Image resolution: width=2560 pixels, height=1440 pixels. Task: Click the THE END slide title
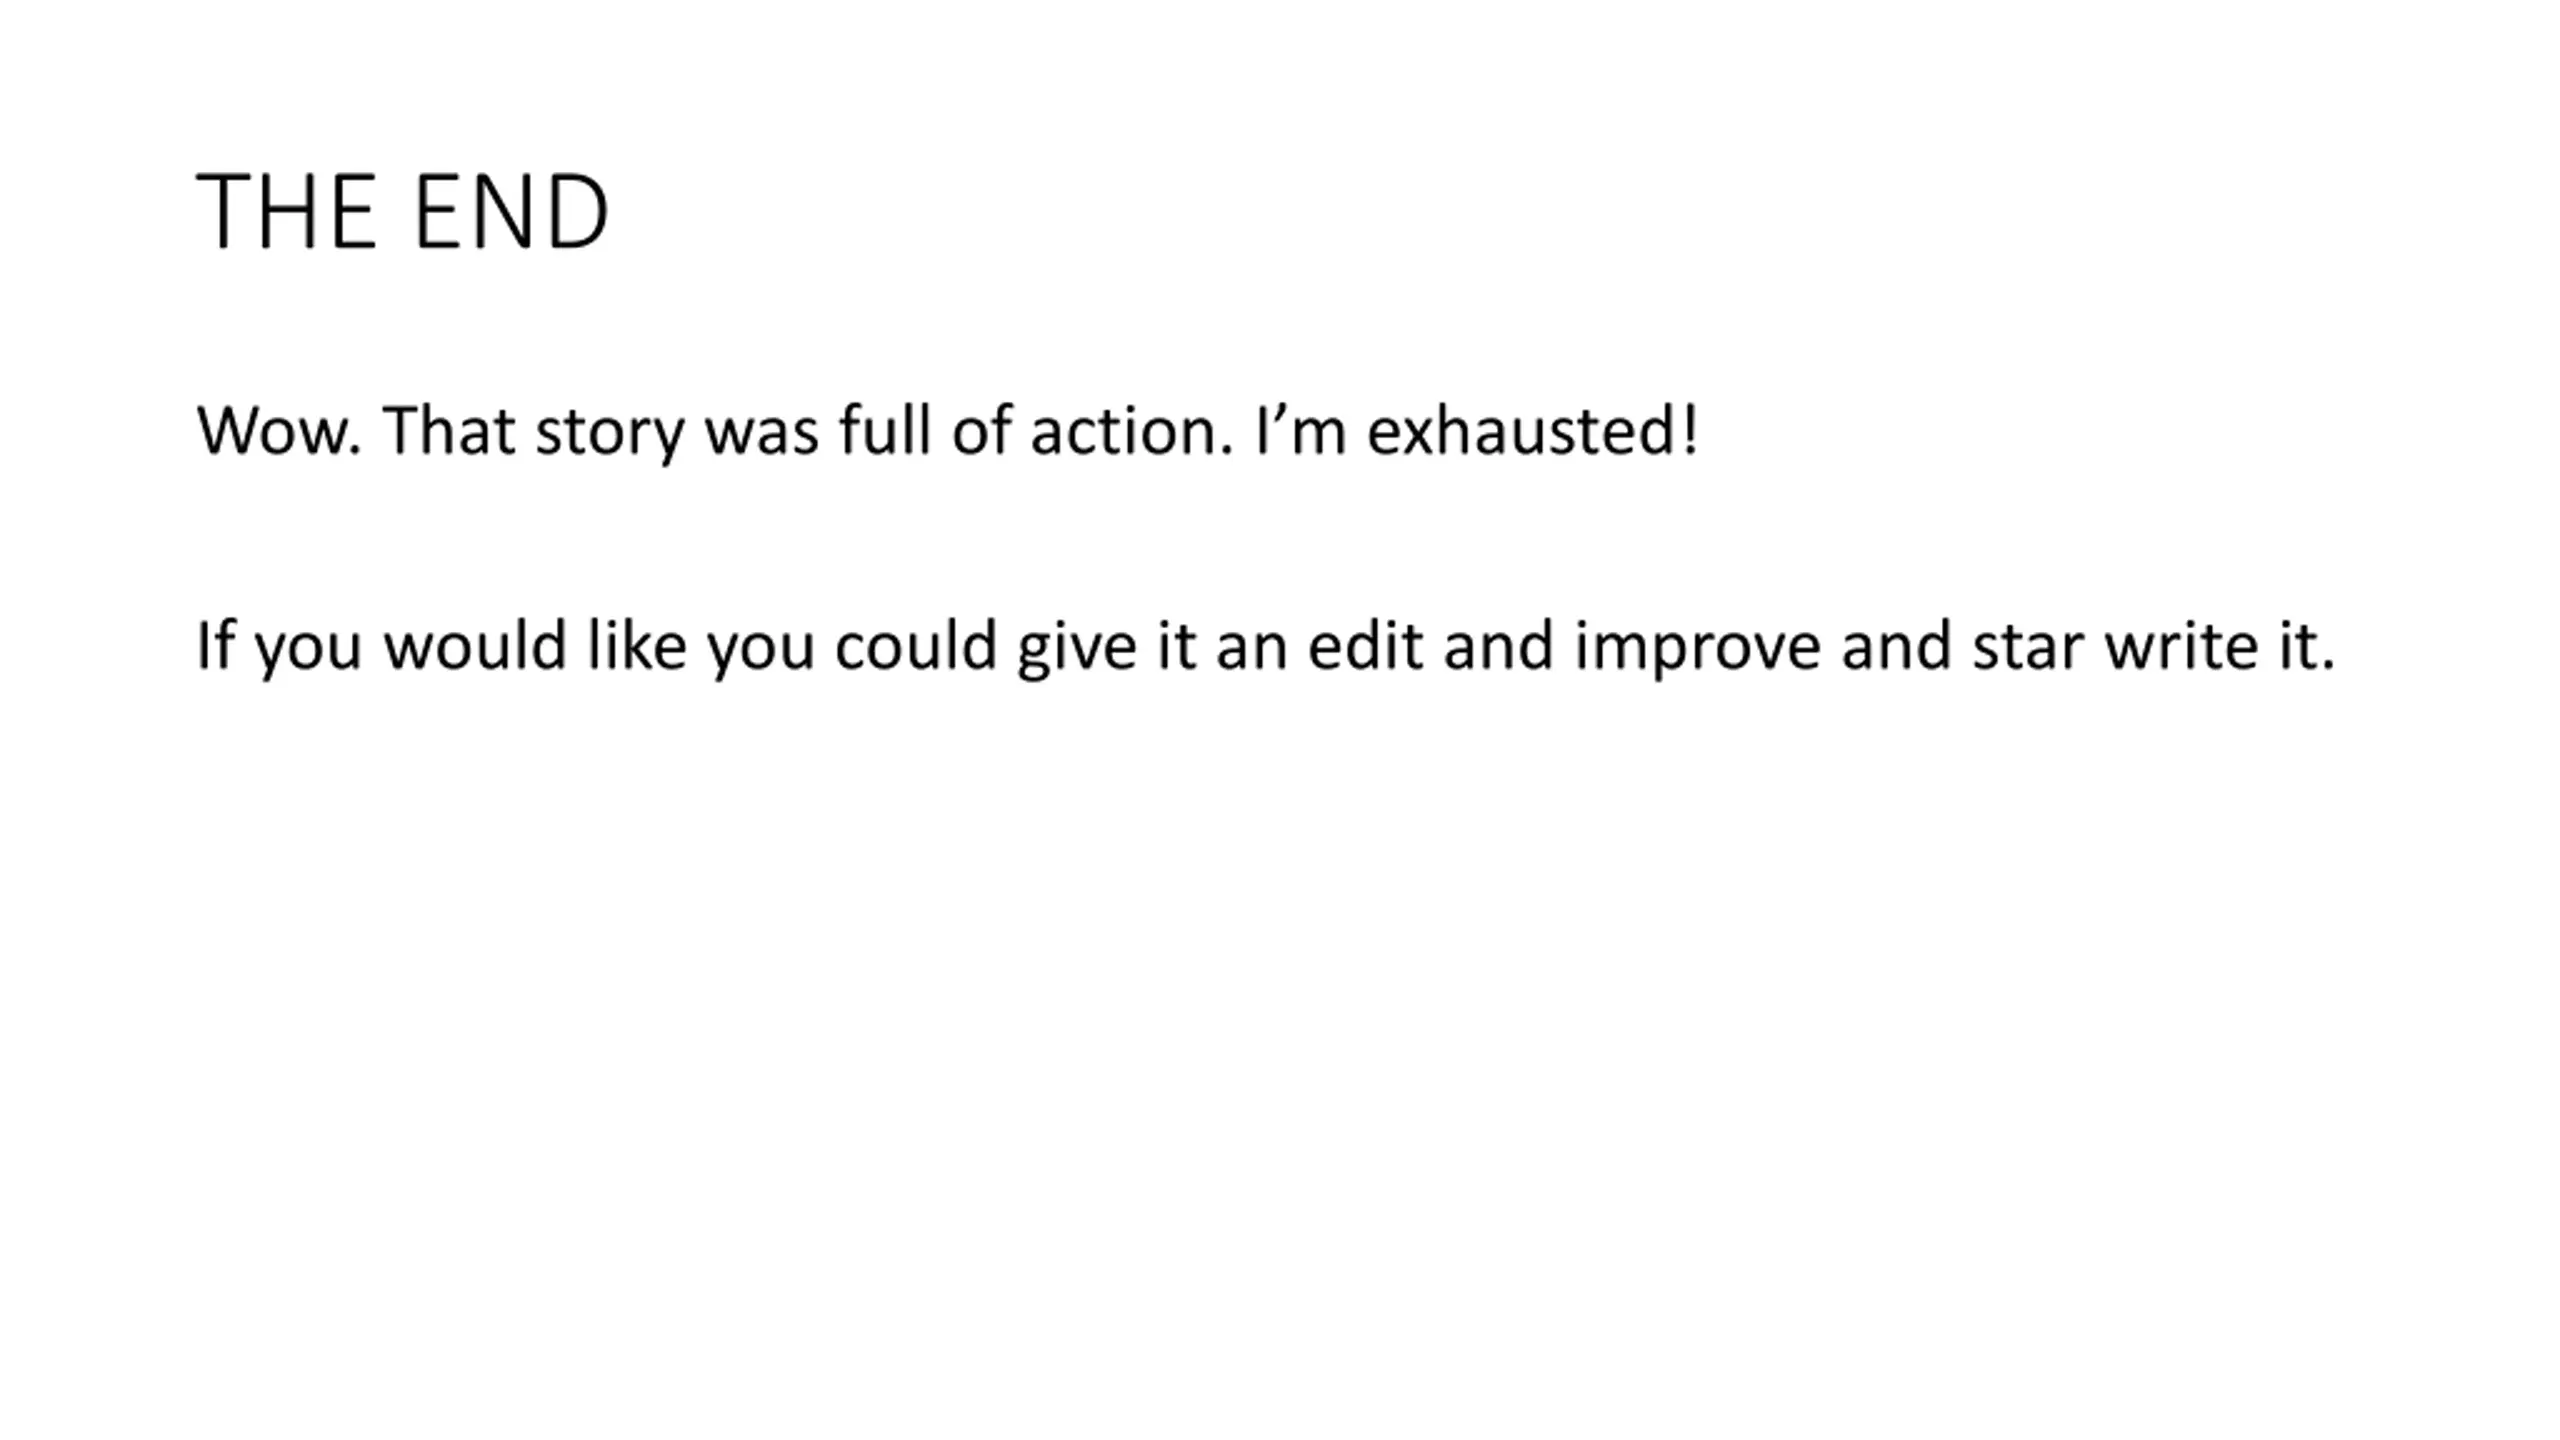pyautogui.click(x=402, y=212)
